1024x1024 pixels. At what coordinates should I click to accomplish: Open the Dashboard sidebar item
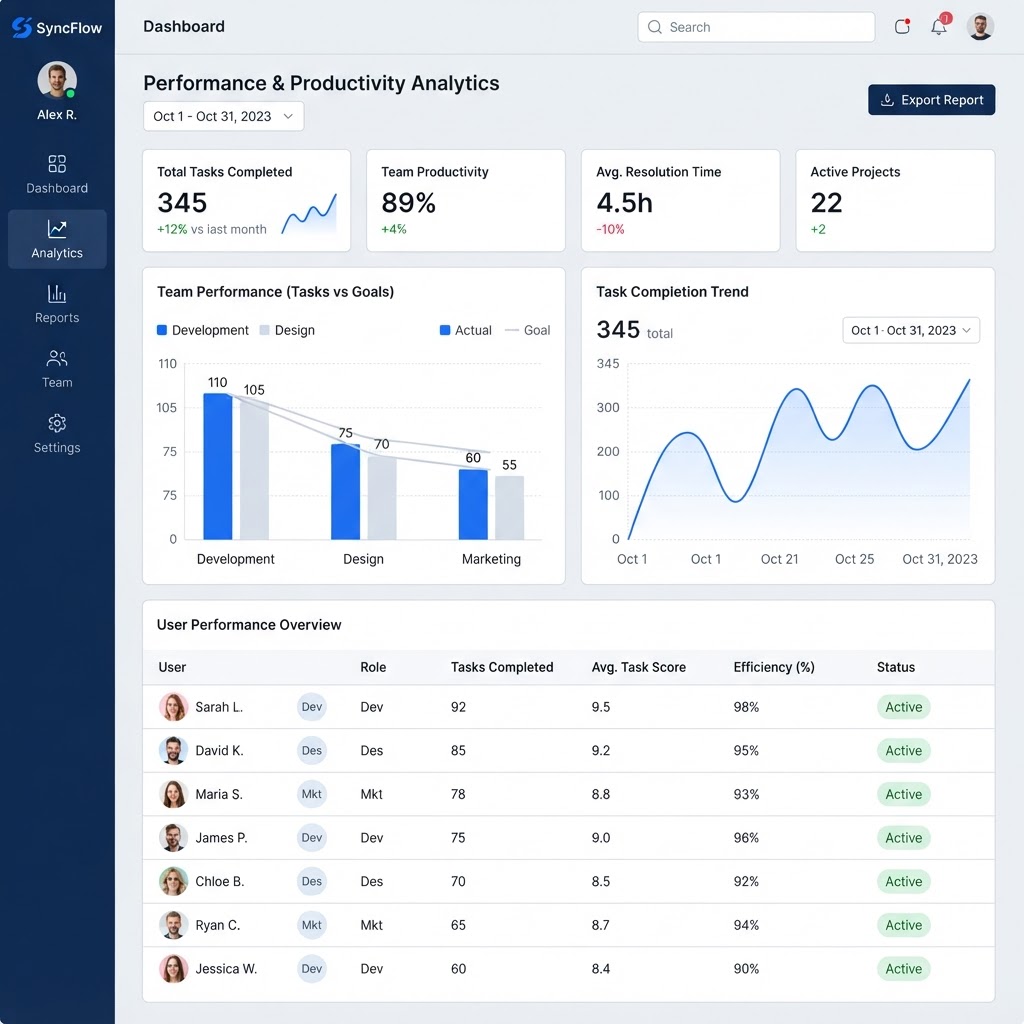pos(57,174)
